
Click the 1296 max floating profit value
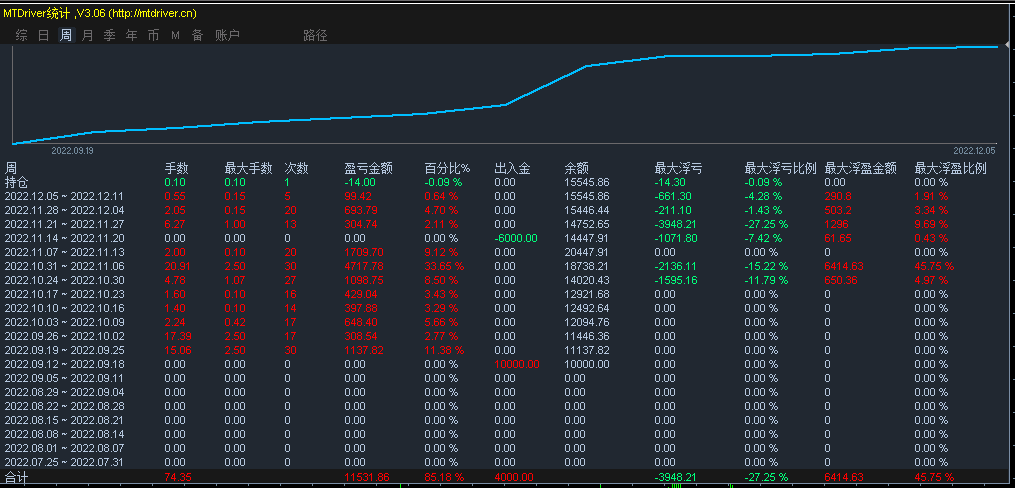(x=836, y=224)
